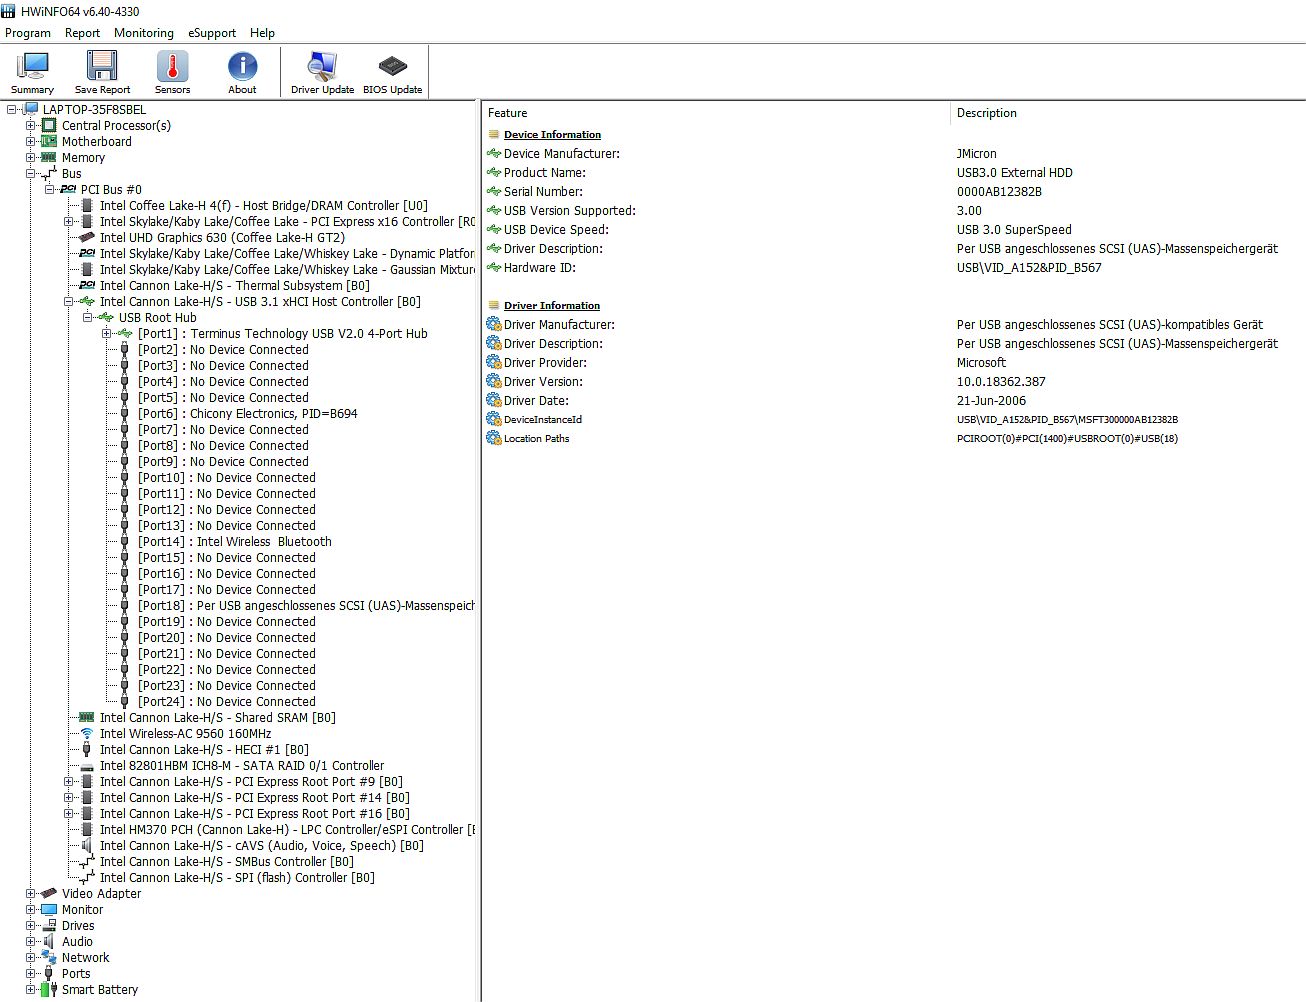This screenshot has height=1002, width=1306.
Task: Open the Help menu
Action: point(262,33)
